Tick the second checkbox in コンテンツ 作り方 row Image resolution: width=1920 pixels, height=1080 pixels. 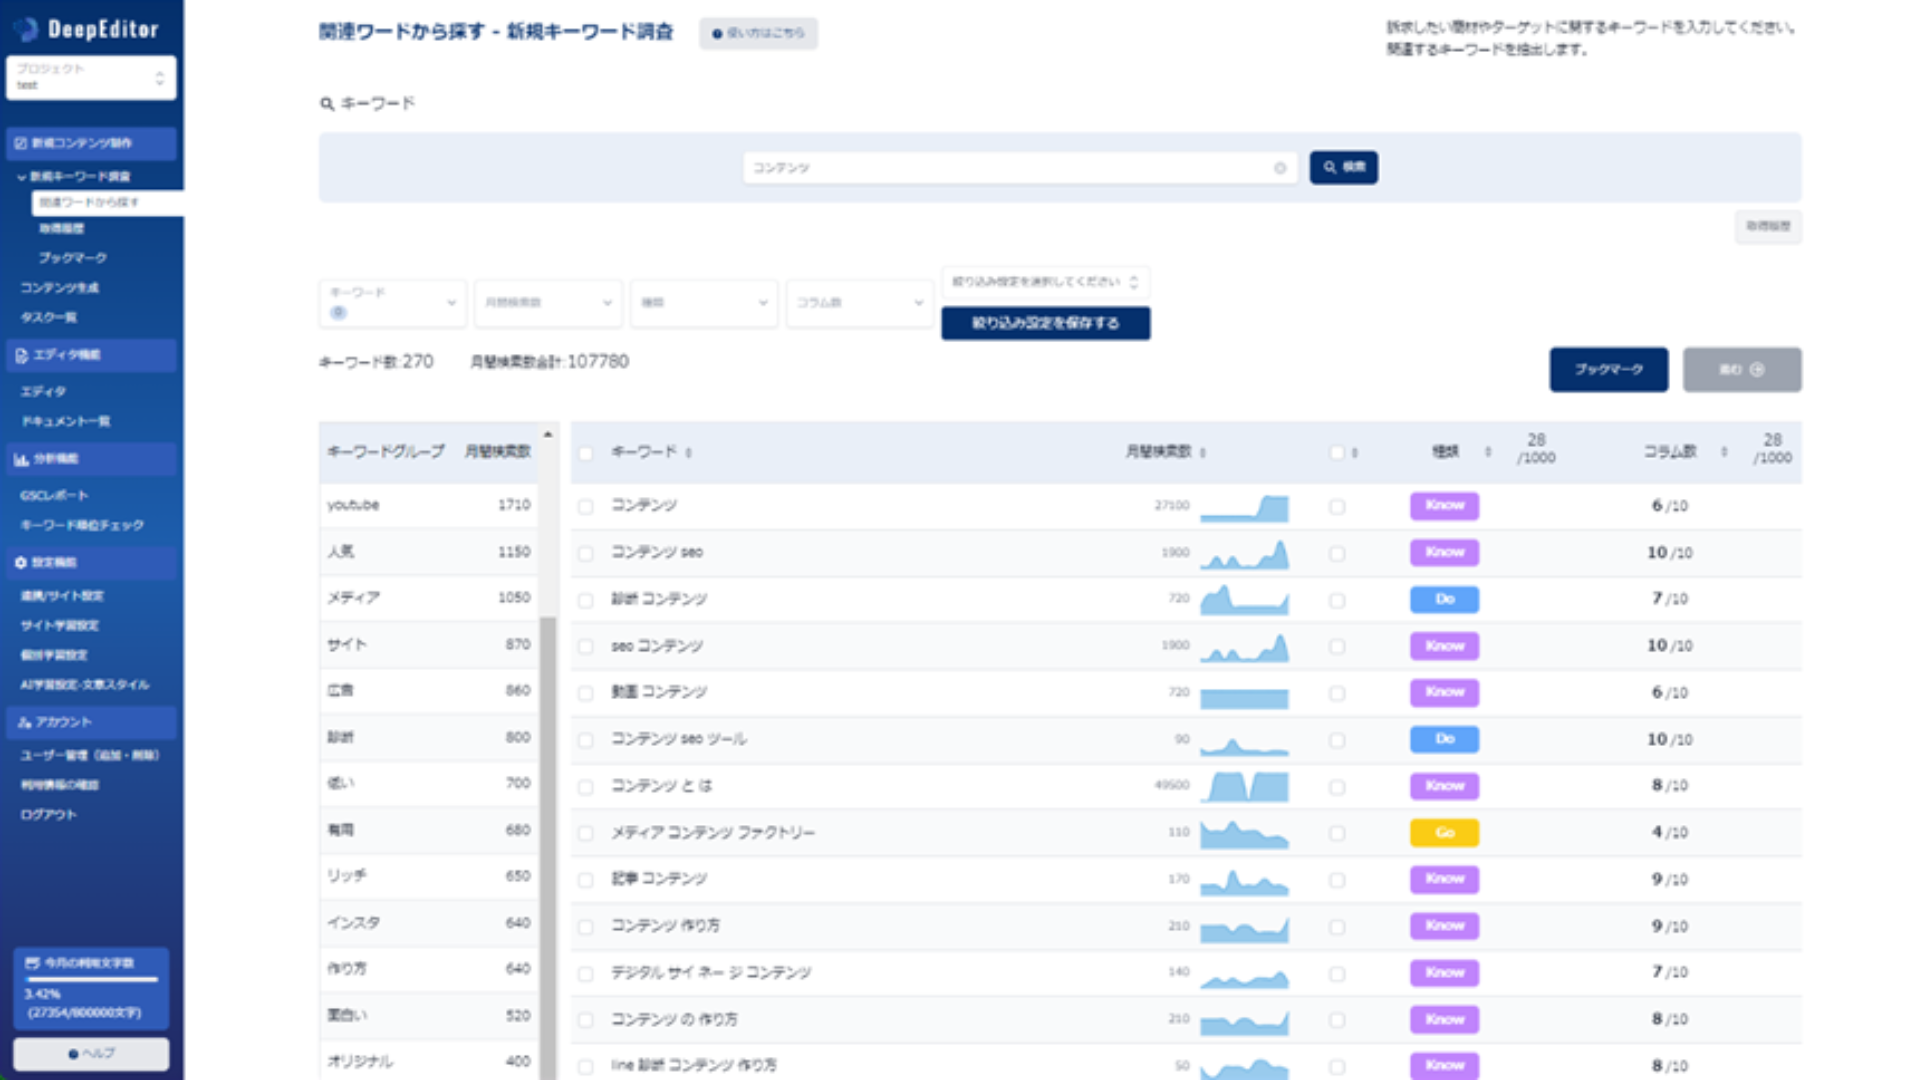click(1337, 927)
